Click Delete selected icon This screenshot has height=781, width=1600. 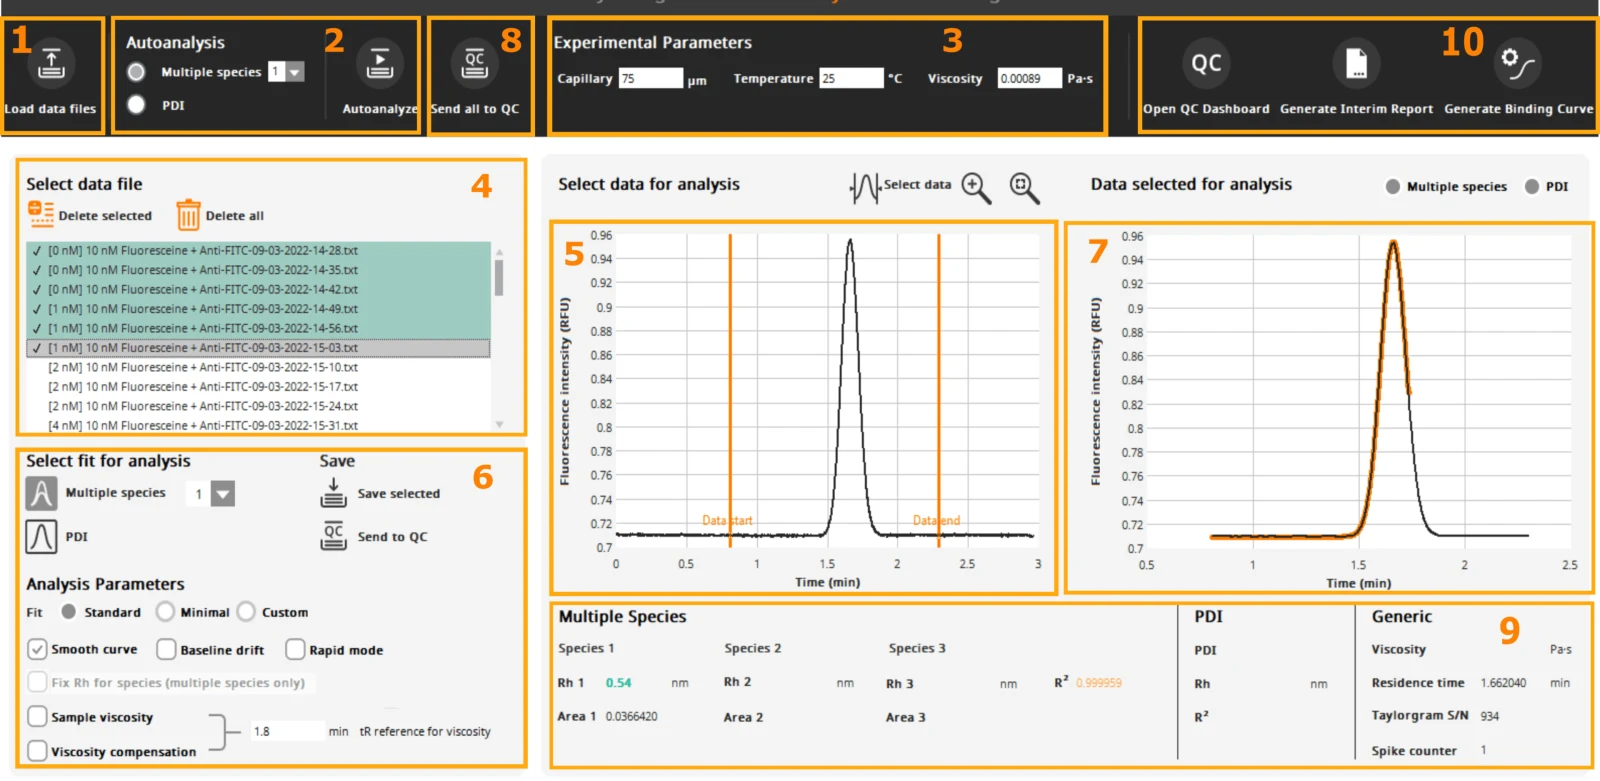(x=41, y=214)
